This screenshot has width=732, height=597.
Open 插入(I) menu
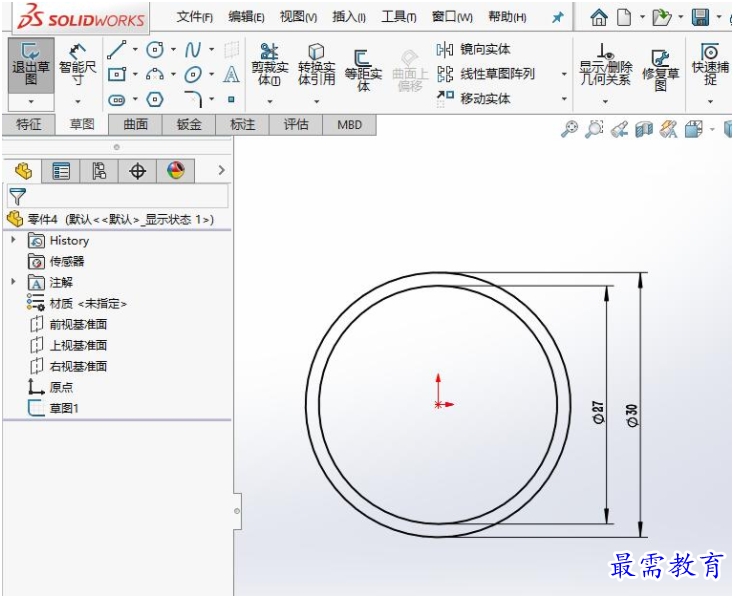tap(349, 17)
